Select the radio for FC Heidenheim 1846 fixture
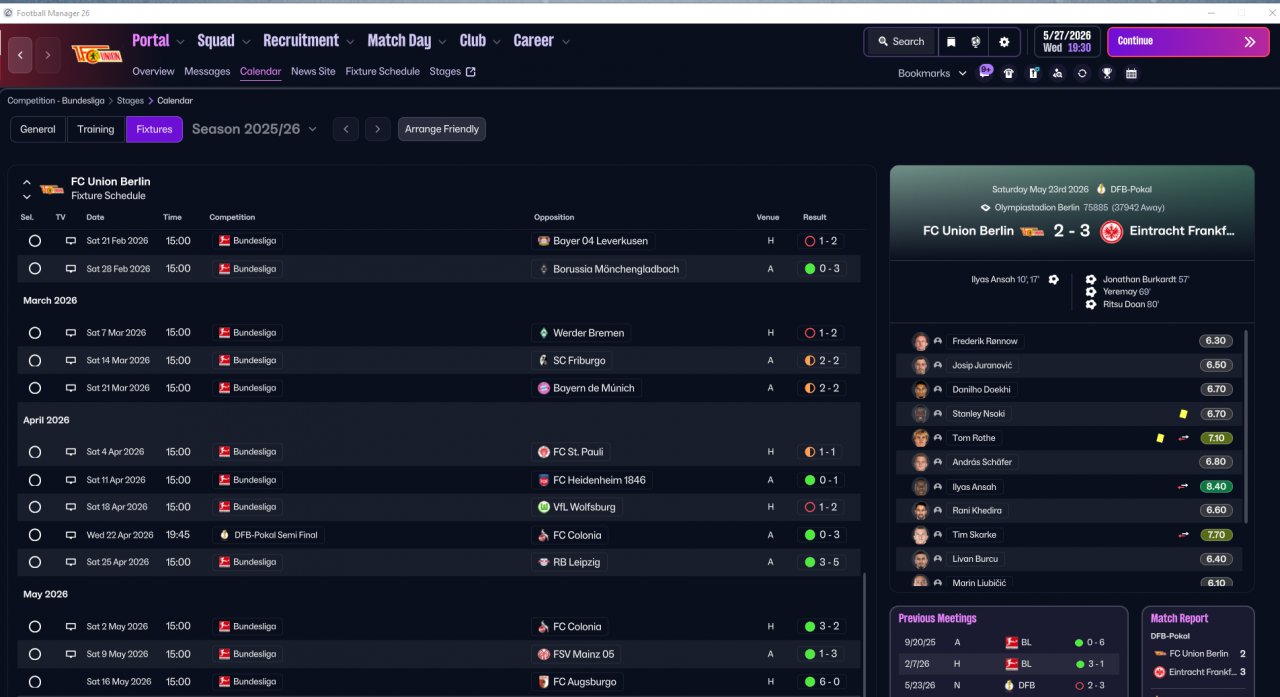This screenshot has width=1280, height=697. click(35, 480)
